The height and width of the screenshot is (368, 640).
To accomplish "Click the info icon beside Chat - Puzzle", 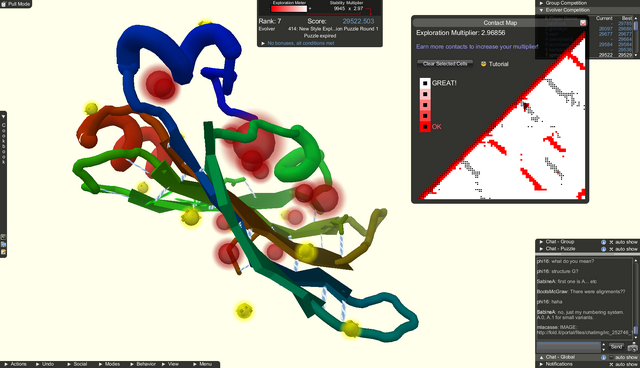I will click(x=603, y=249).
